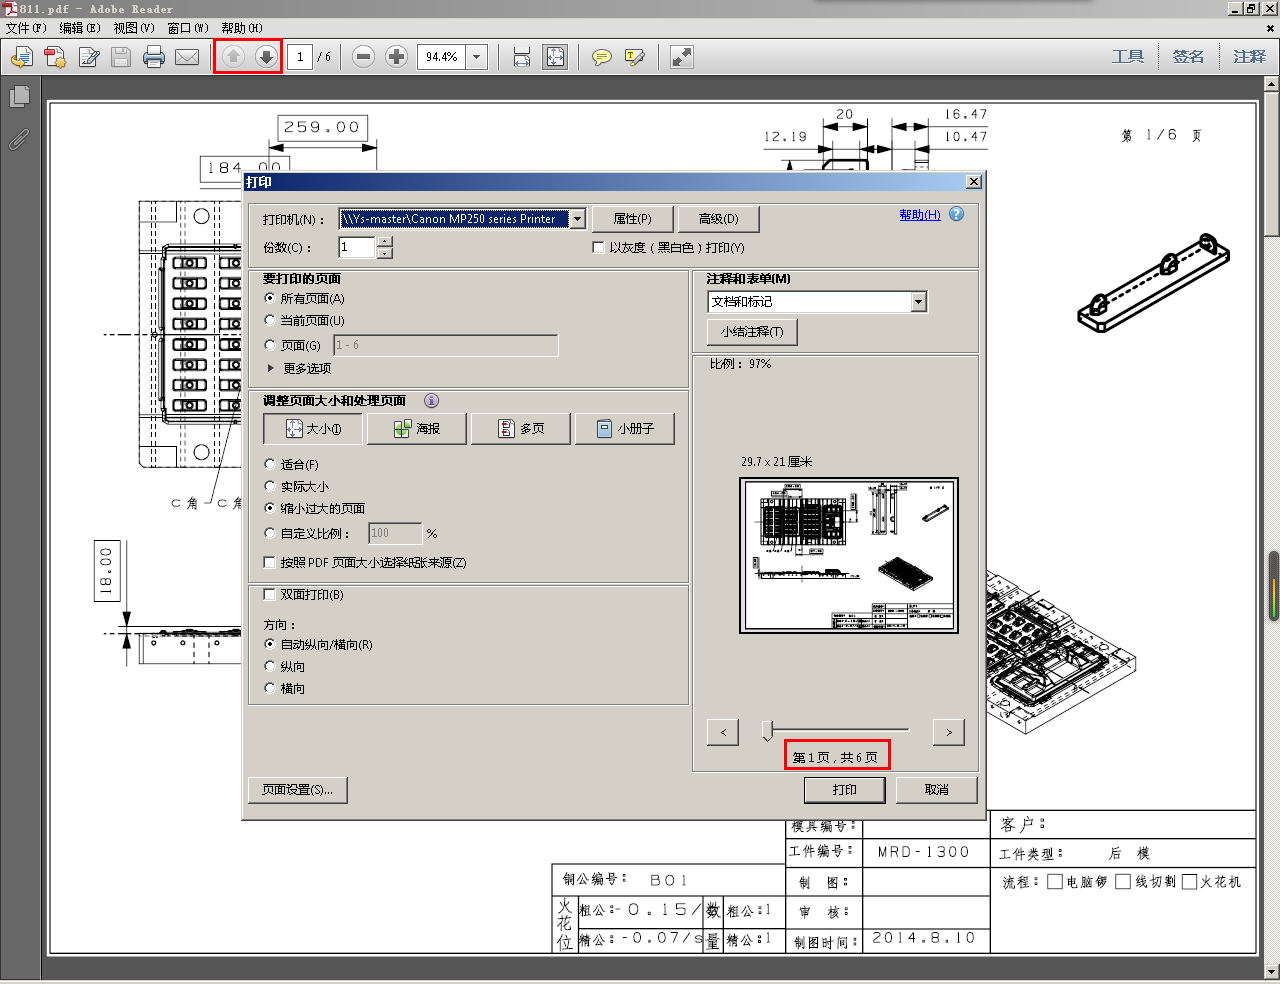Zoom out using the minus icon
1280x984 pixels.
[363, 57]
